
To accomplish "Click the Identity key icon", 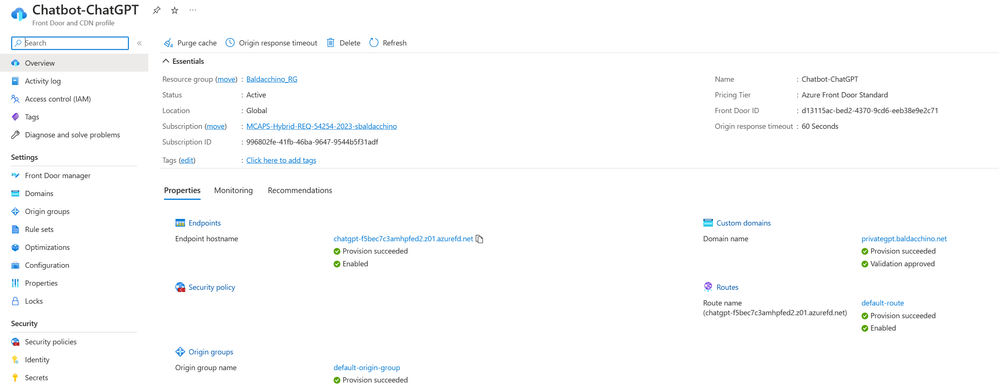I will click(15, 359).
